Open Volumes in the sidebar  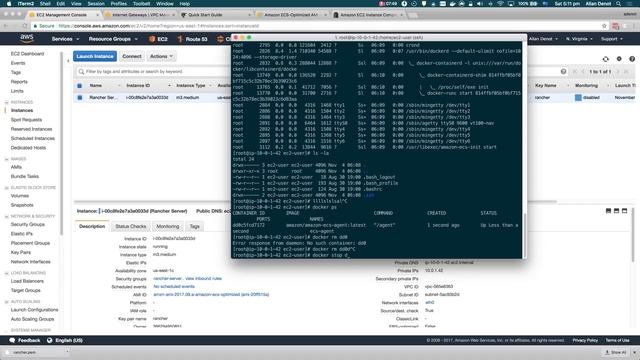(20, 196)
